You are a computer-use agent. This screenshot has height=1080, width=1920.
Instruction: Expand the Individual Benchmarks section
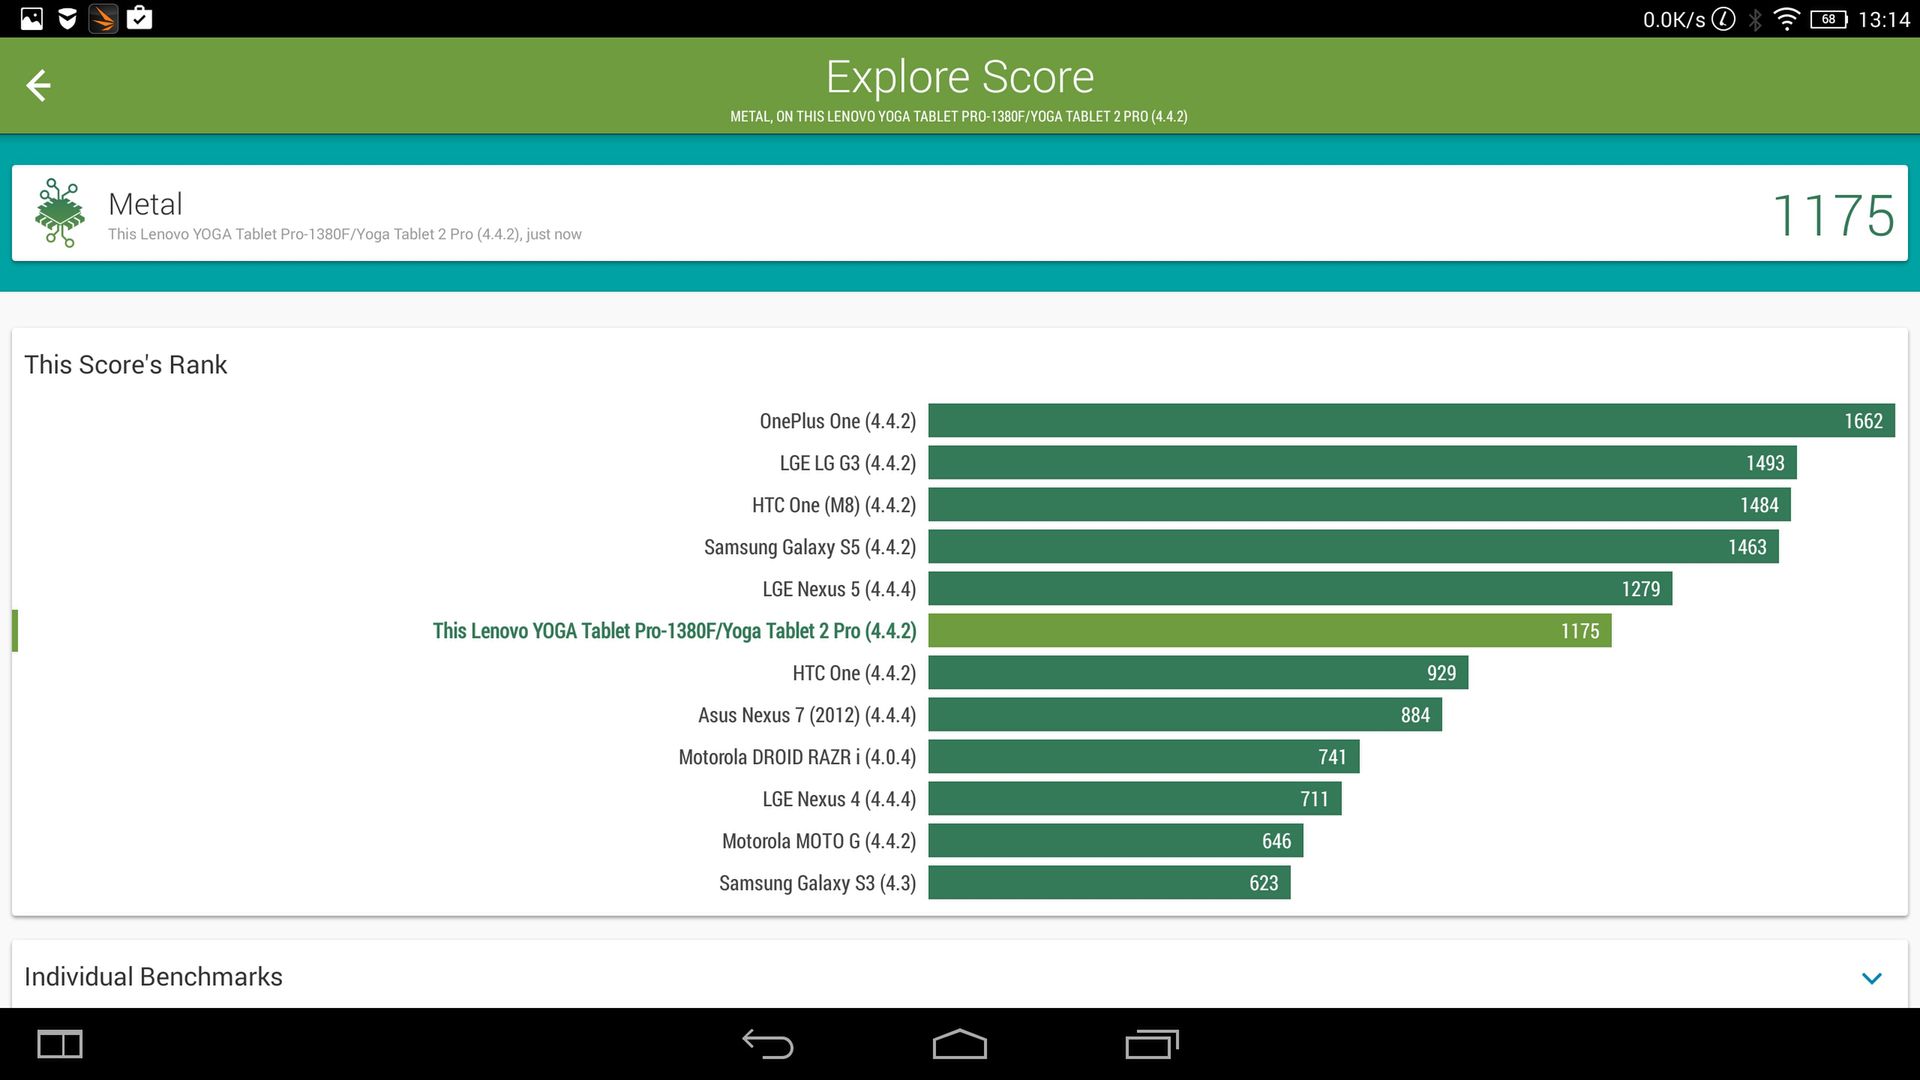click(1872, 978)
